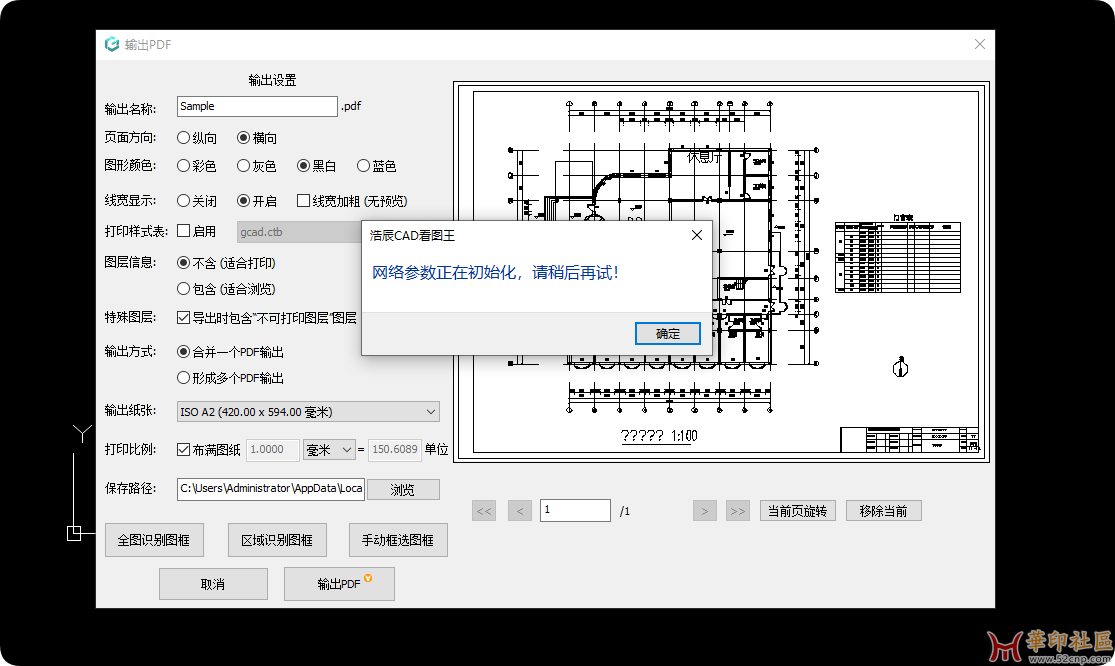
Task: Go to first page with << button
Action: [x=484, y=511]
